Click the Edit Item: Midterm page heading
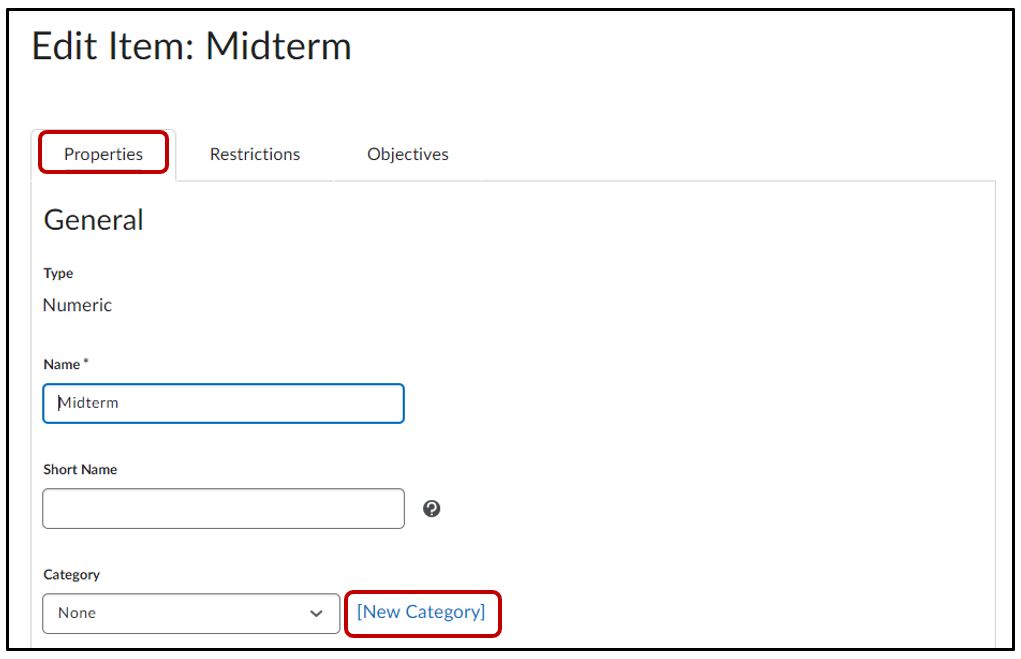Viewport: 1021px width, 659px height. [x=191, y=47]
